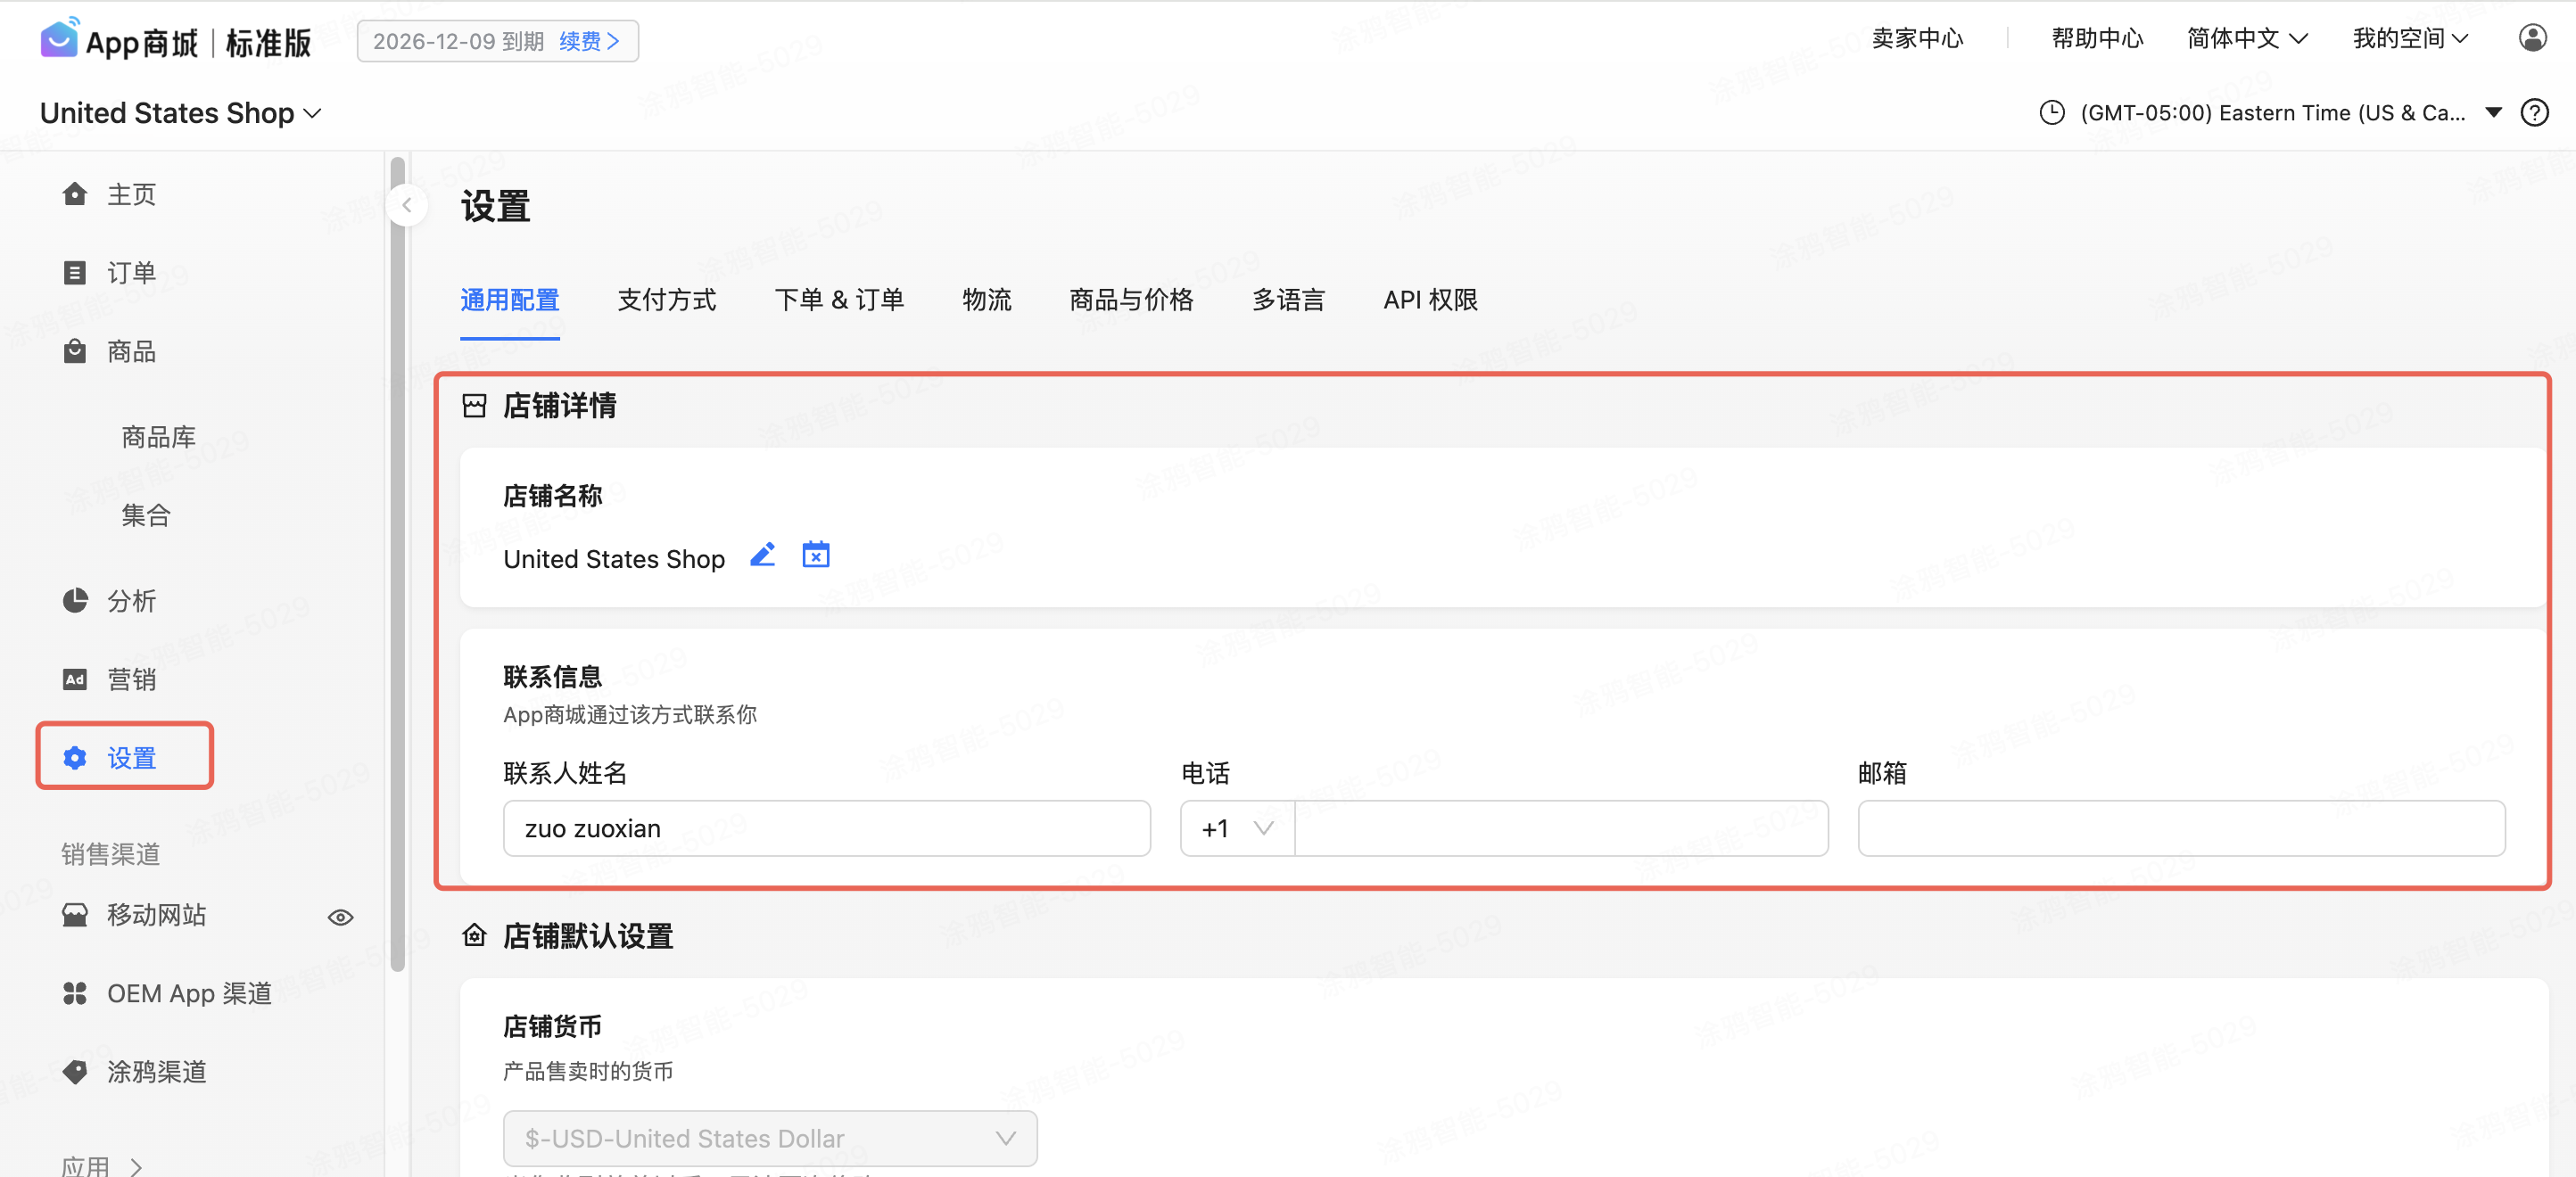This screenshot has height=1177, width=2576.
Task: Click the sidebar vertical scrollbar
Action: (x=397, y=560)
